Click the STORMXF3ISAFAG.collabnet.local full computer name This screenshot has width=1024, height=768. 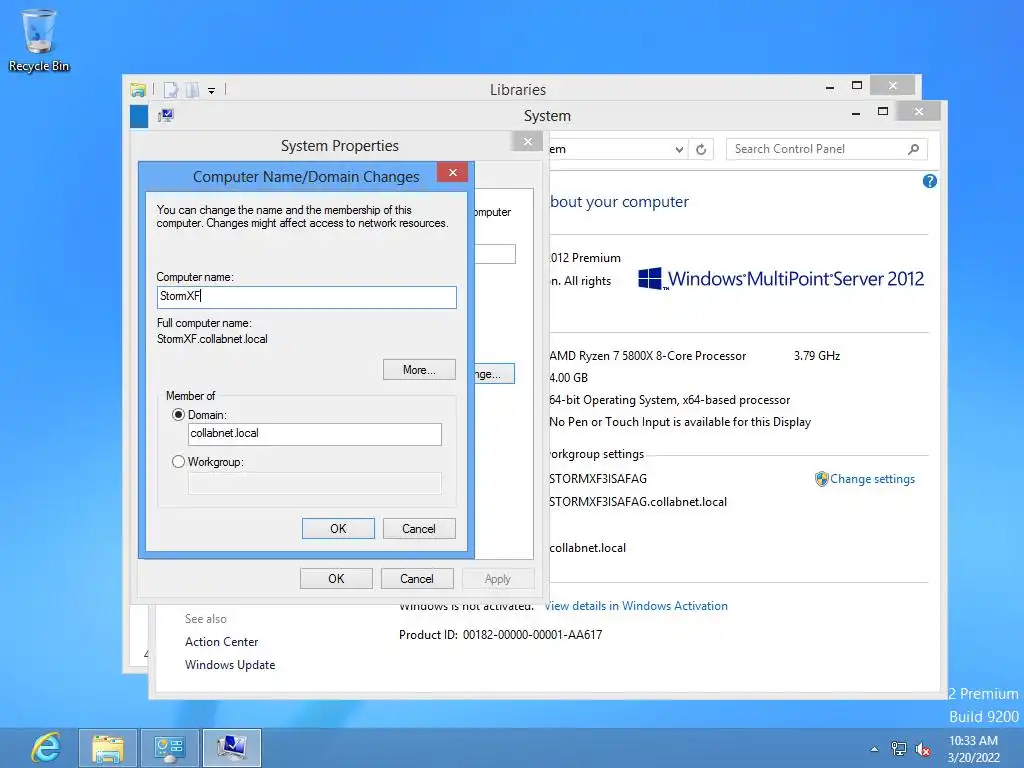[638, 502]
